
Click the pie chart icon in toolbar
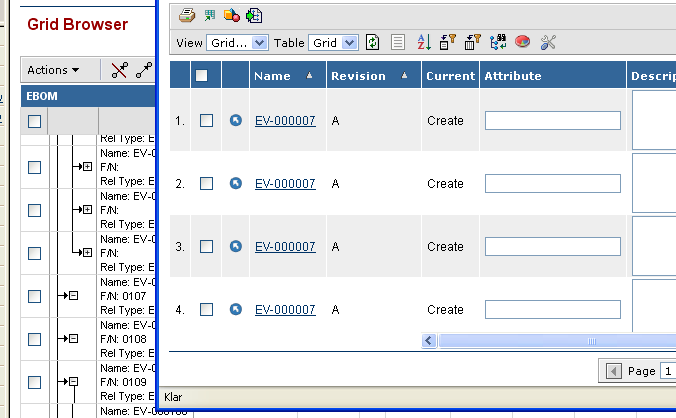coord(522,42)
